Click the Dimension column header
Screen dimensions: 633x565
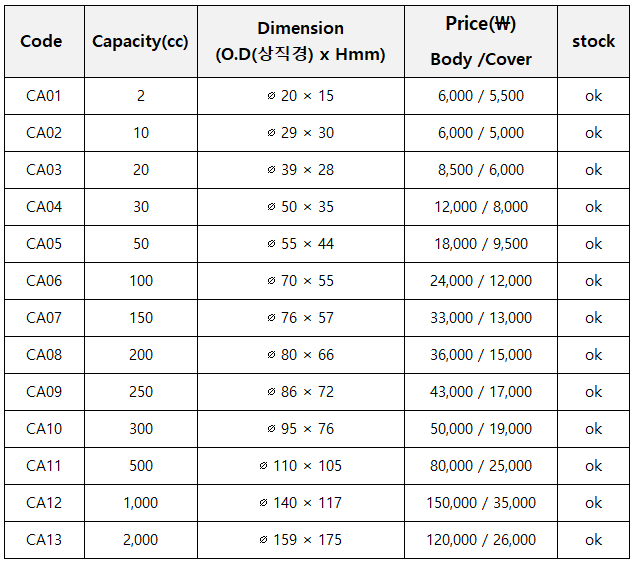tap(301, 41)
